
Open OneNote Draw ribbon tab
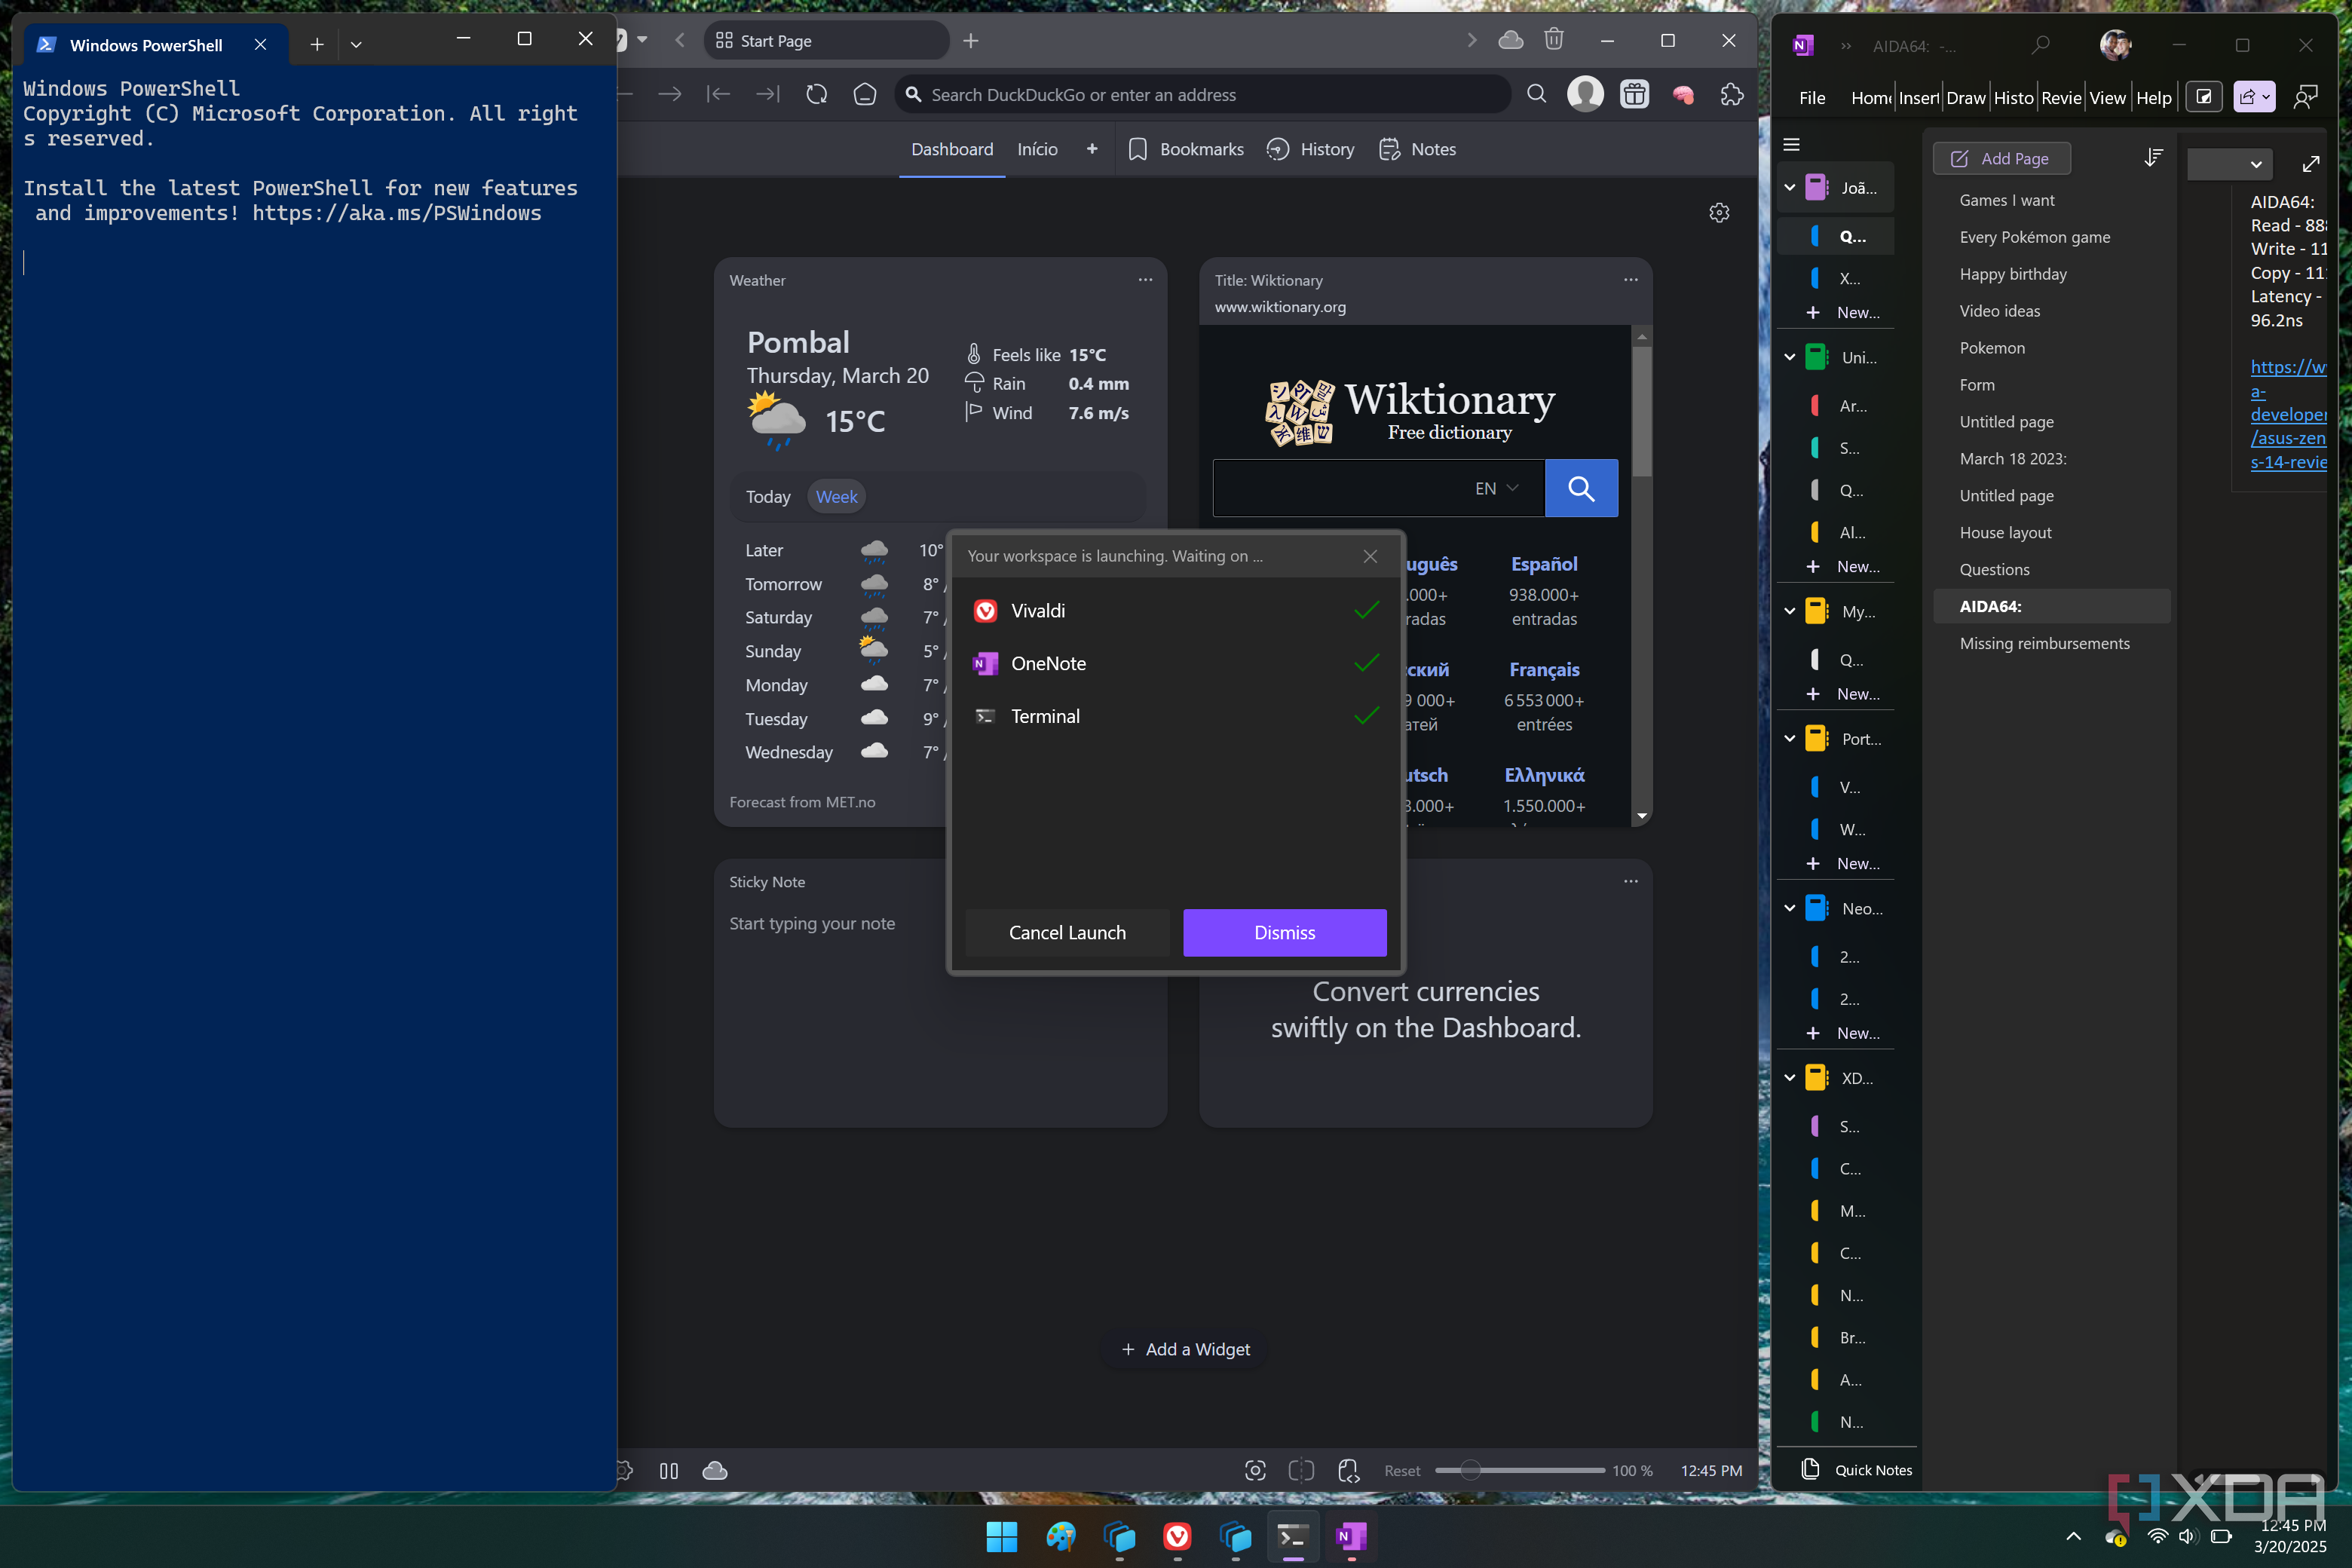pyautogui.click(x=1965, y=97)
